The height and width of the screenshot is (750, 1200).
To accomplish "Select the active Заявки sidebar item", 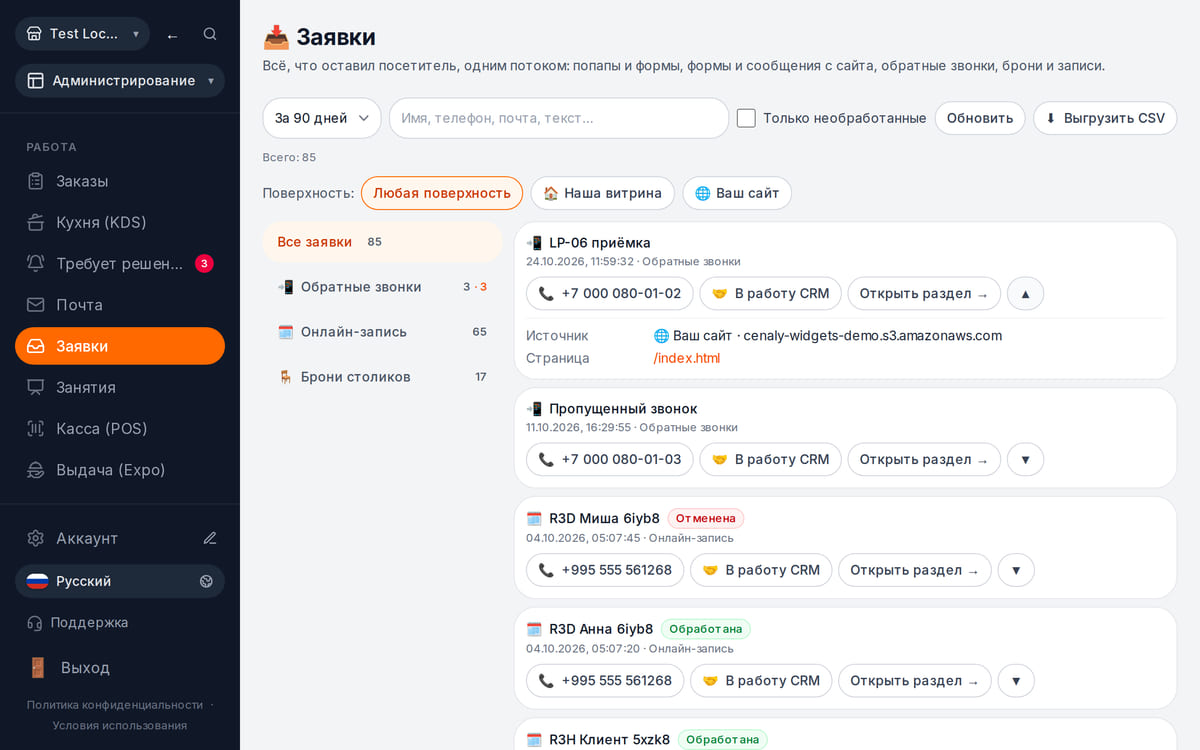I will click(120, 346).
